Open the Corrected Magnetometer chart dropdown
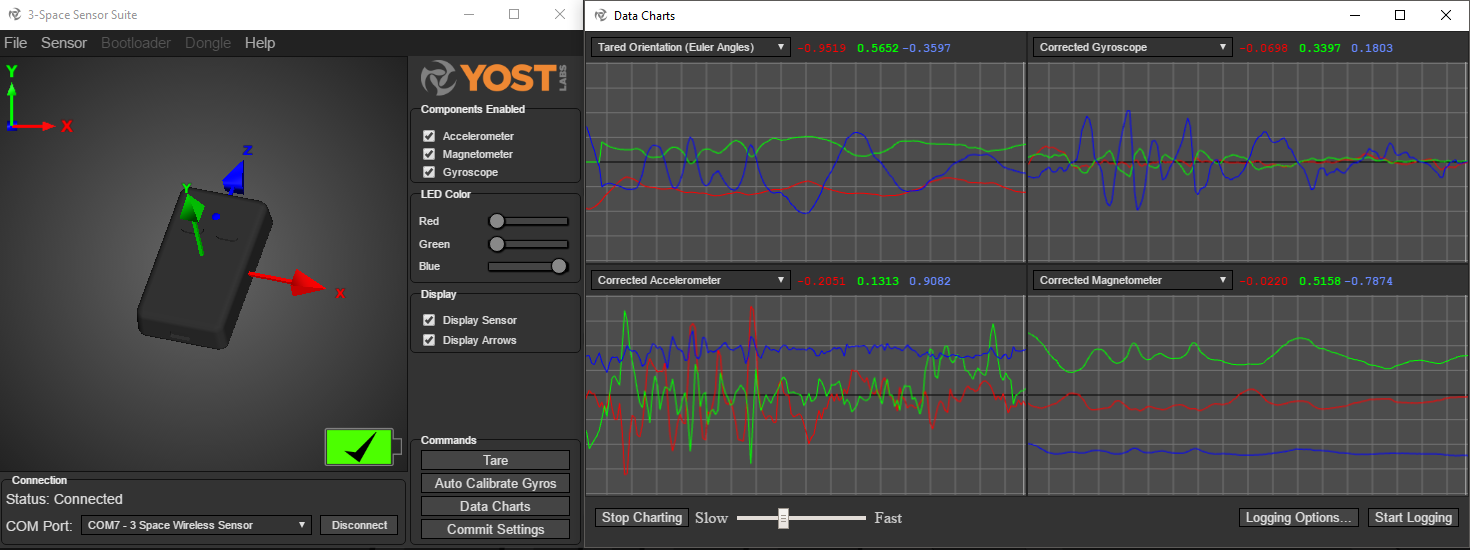 pos(1132,280)
